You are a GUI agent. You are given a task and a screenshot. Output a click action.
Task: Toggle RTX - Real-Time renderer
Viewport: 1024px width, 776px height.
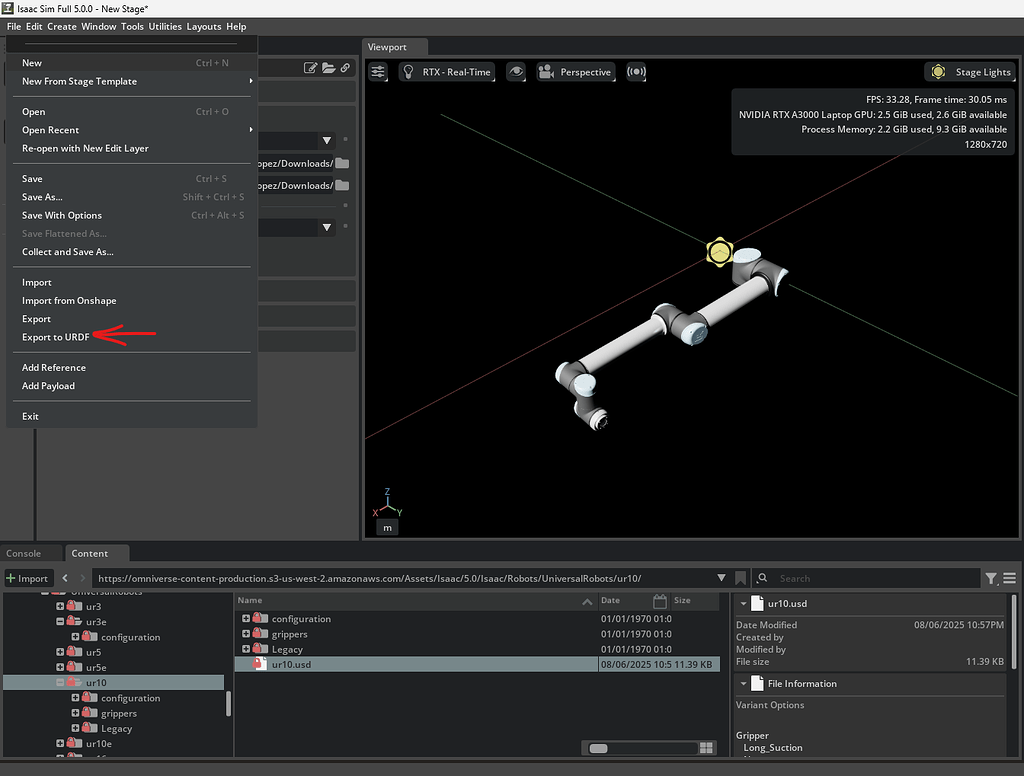(446, 71)
